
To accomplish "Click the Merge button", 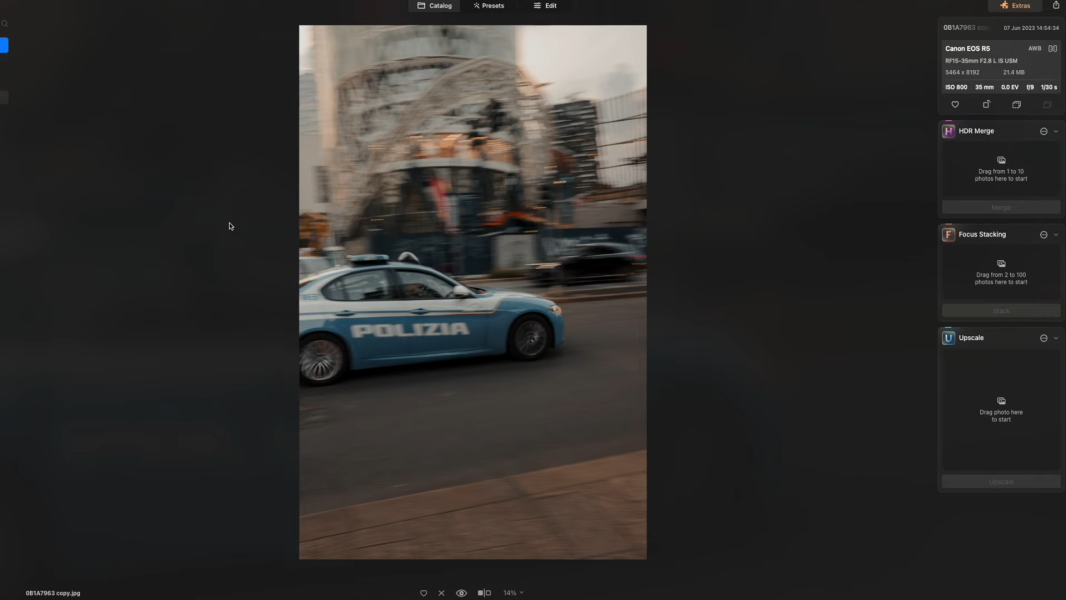I will [1001, 207].
